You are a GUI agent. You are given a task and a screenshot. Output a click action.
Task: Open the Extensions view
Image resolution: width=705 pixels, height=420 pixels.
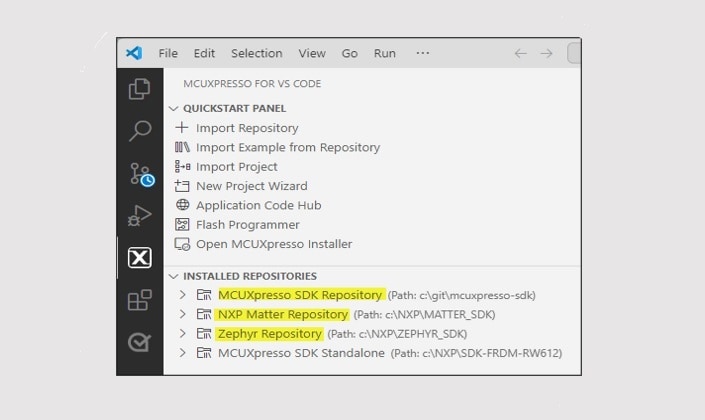(x=140, y=300)
